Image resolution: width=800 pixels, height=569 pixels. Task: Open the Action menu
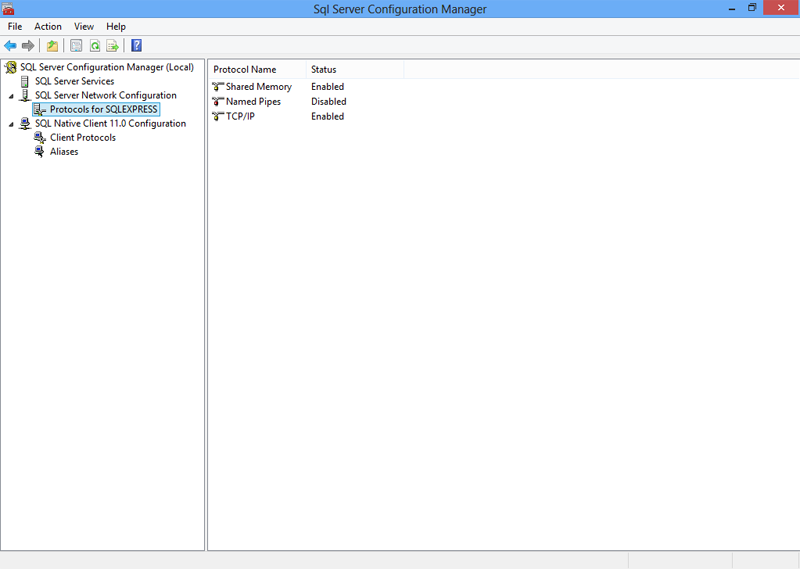coord(48,27)
